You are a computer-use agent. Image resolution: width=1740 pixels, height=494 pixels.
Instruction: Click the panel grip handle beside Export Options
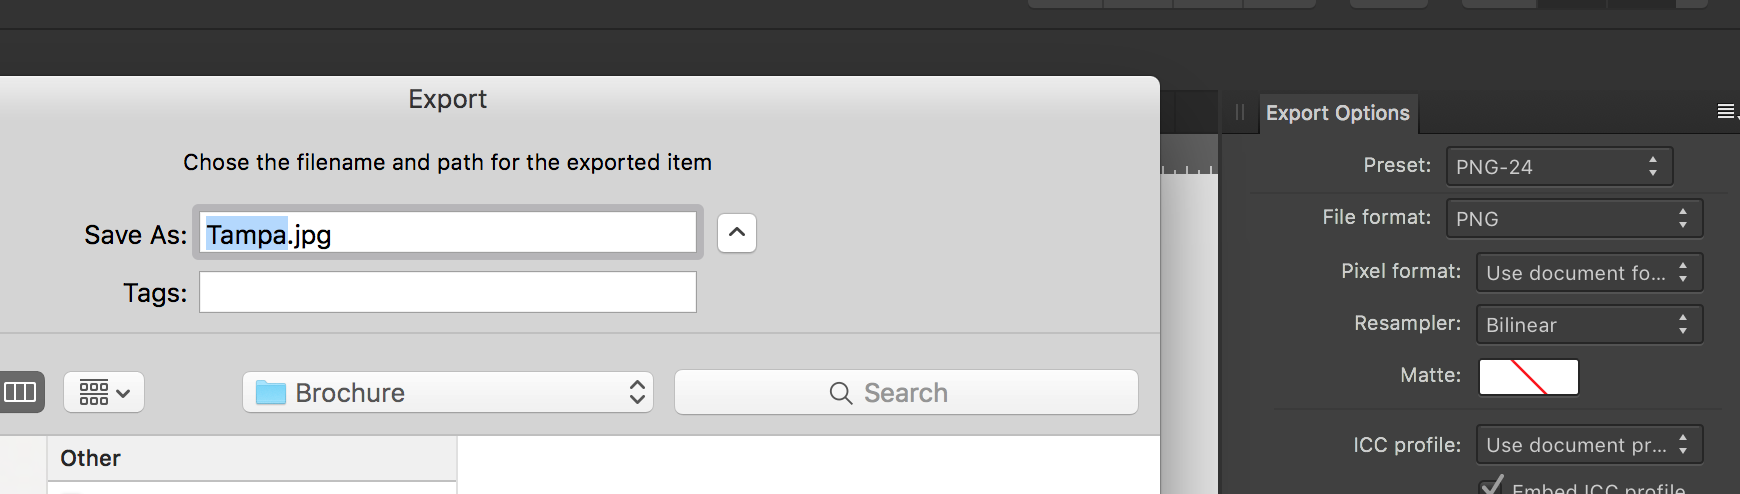pyautogui.click(x=1240, y=112)
